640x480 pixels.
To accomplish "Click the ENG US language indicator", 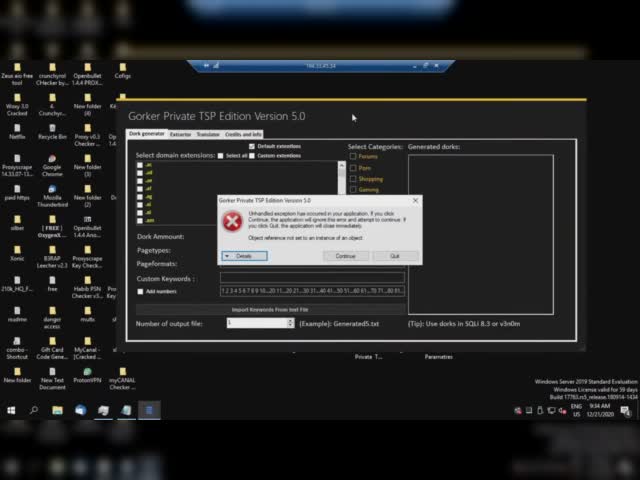I will [576, 410].
